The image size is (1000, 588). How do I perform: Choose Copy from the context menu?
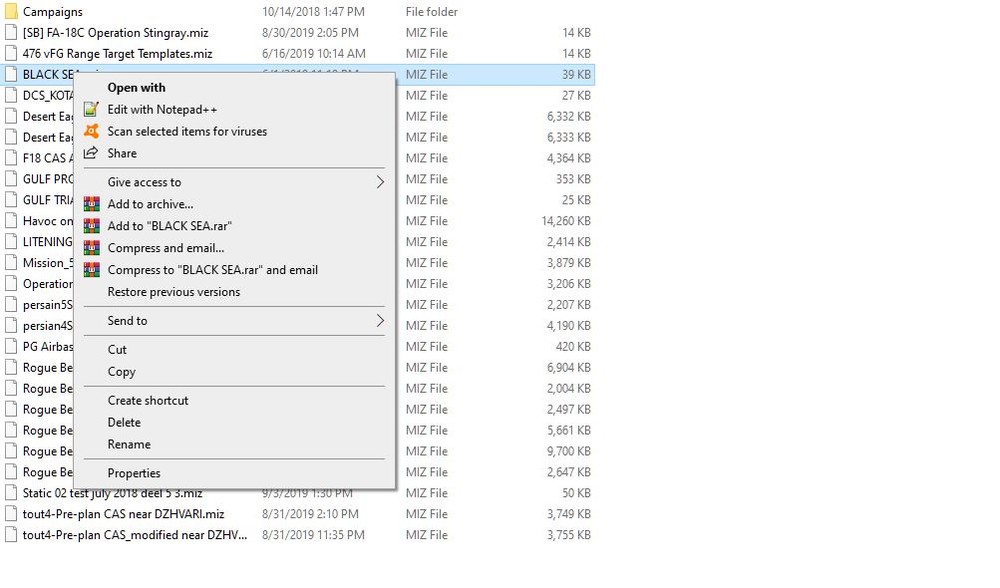click(x=121, y=372)
